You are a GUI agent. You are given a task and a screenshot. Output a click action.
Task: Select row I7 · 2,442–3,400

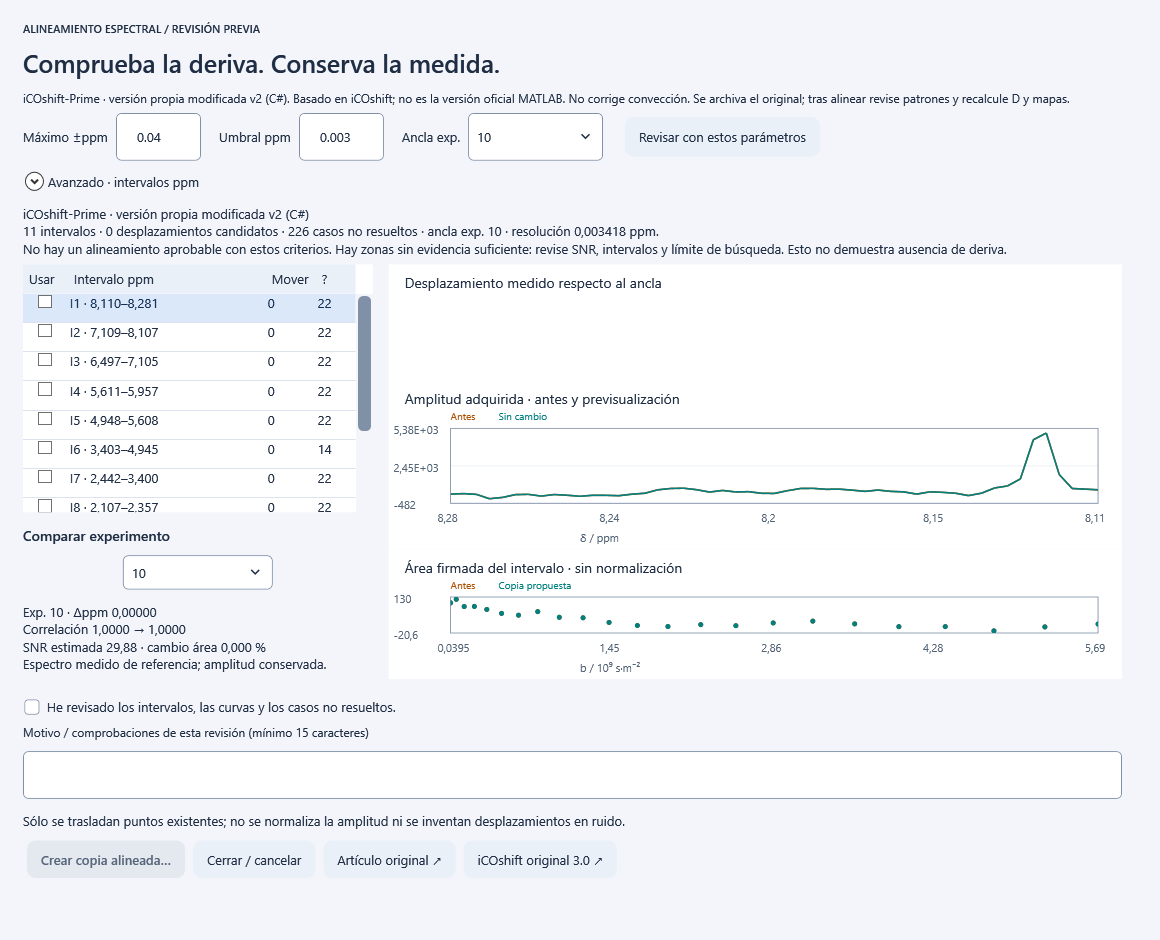click(189, 483)
